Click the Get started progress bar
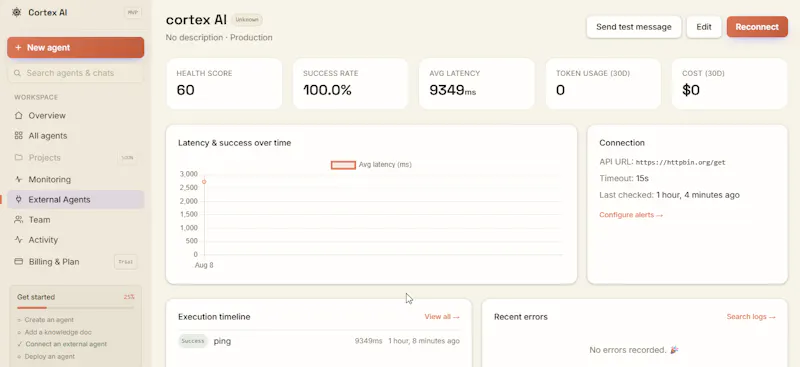This screenshot has height=367, width=800. click(76, 308)
